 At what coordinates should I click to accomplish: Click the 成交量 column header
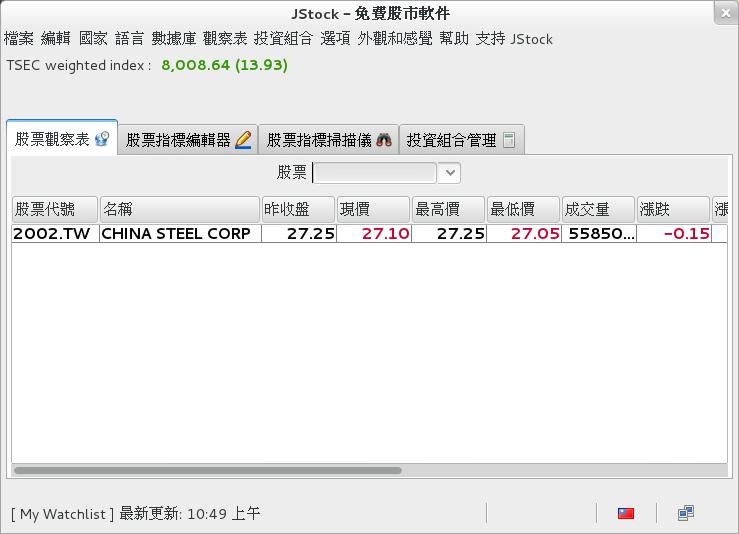598,209
